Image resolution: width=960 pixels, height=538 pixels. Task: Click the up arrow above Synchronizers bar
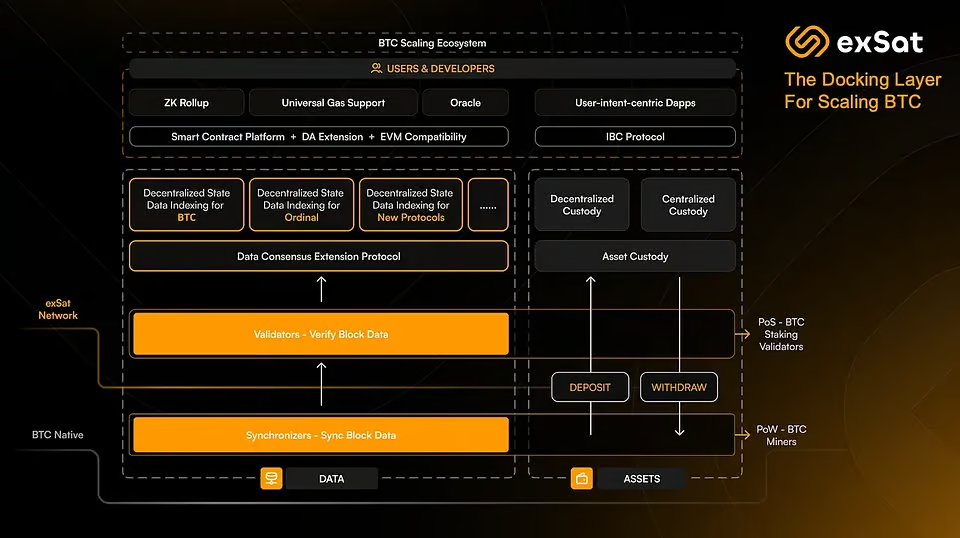pyautogui.click(x=321, y=384)
